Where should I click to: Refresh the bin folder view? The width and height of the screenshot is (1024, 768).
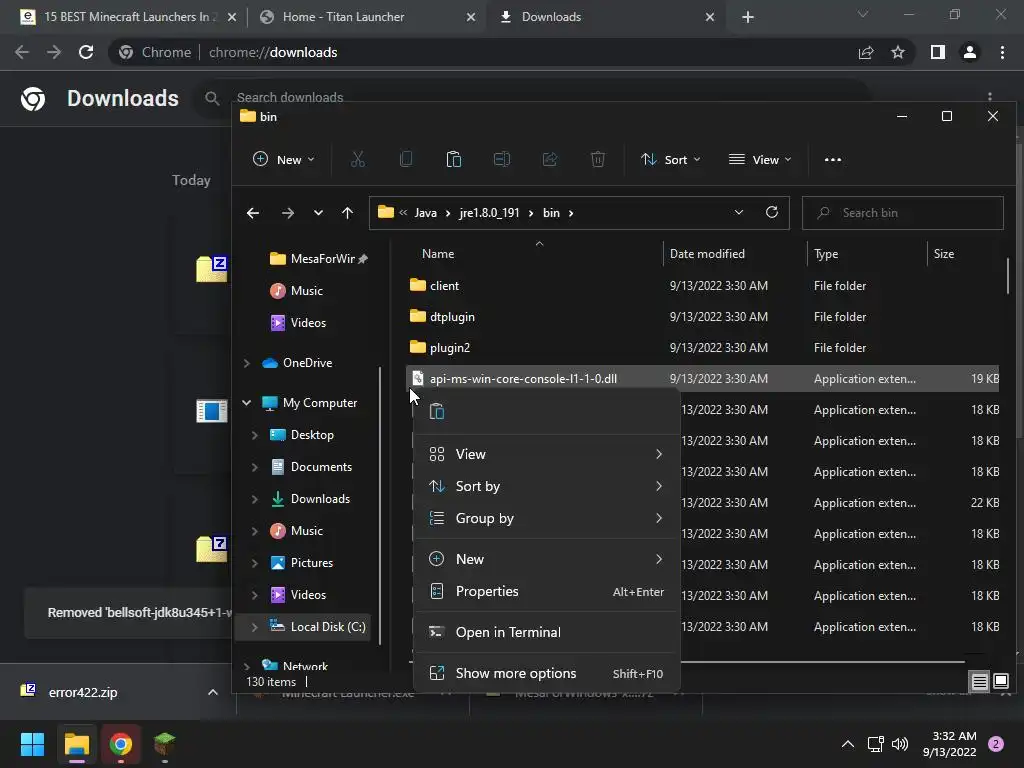coord(772,212)
